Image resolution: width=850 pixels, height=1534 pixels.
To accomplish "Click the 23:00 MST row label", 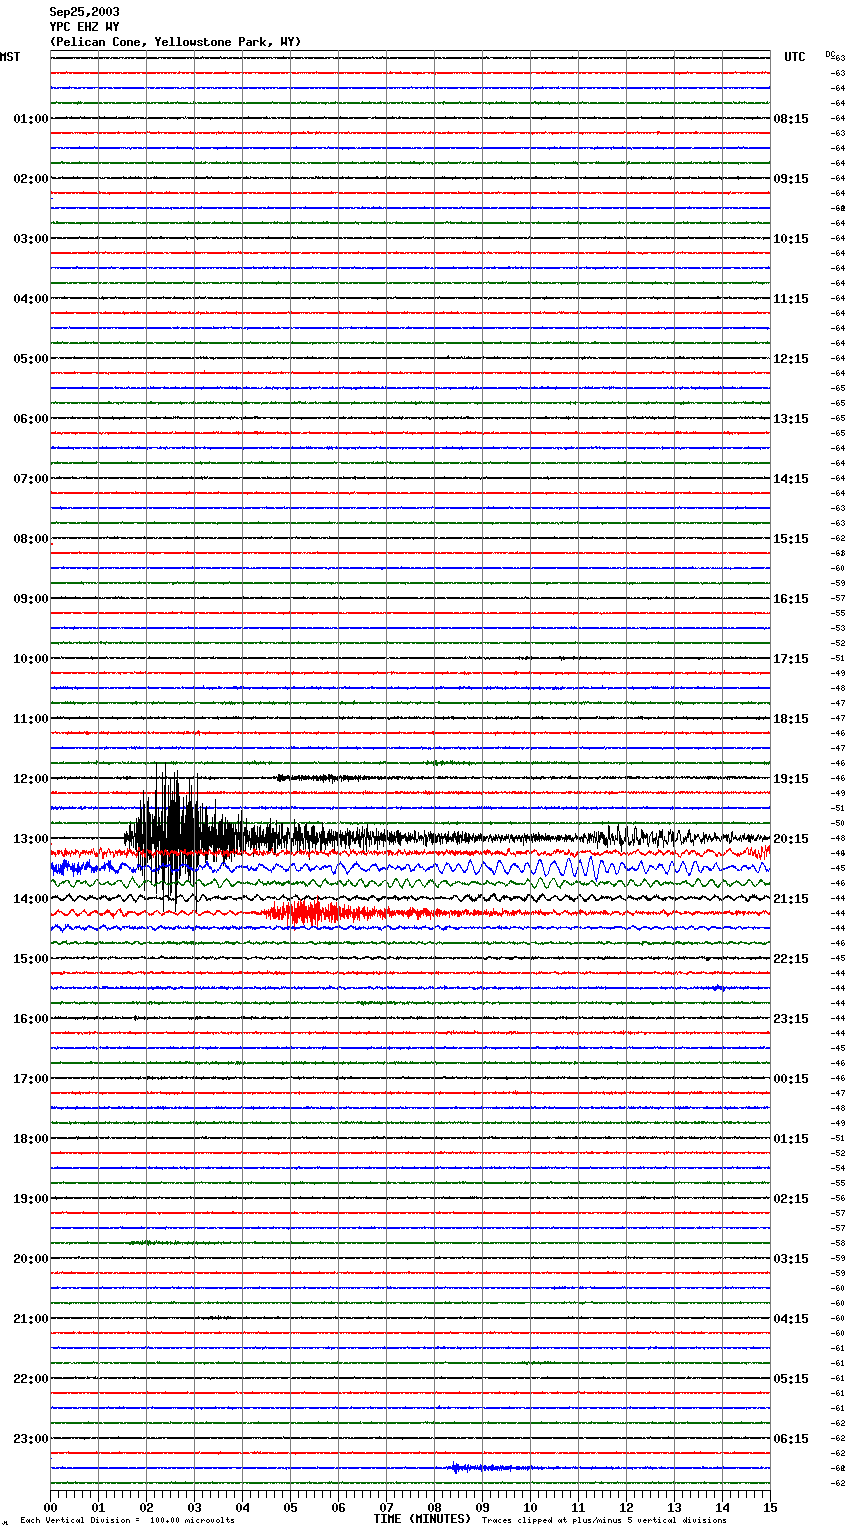I will click(30, 1439).
